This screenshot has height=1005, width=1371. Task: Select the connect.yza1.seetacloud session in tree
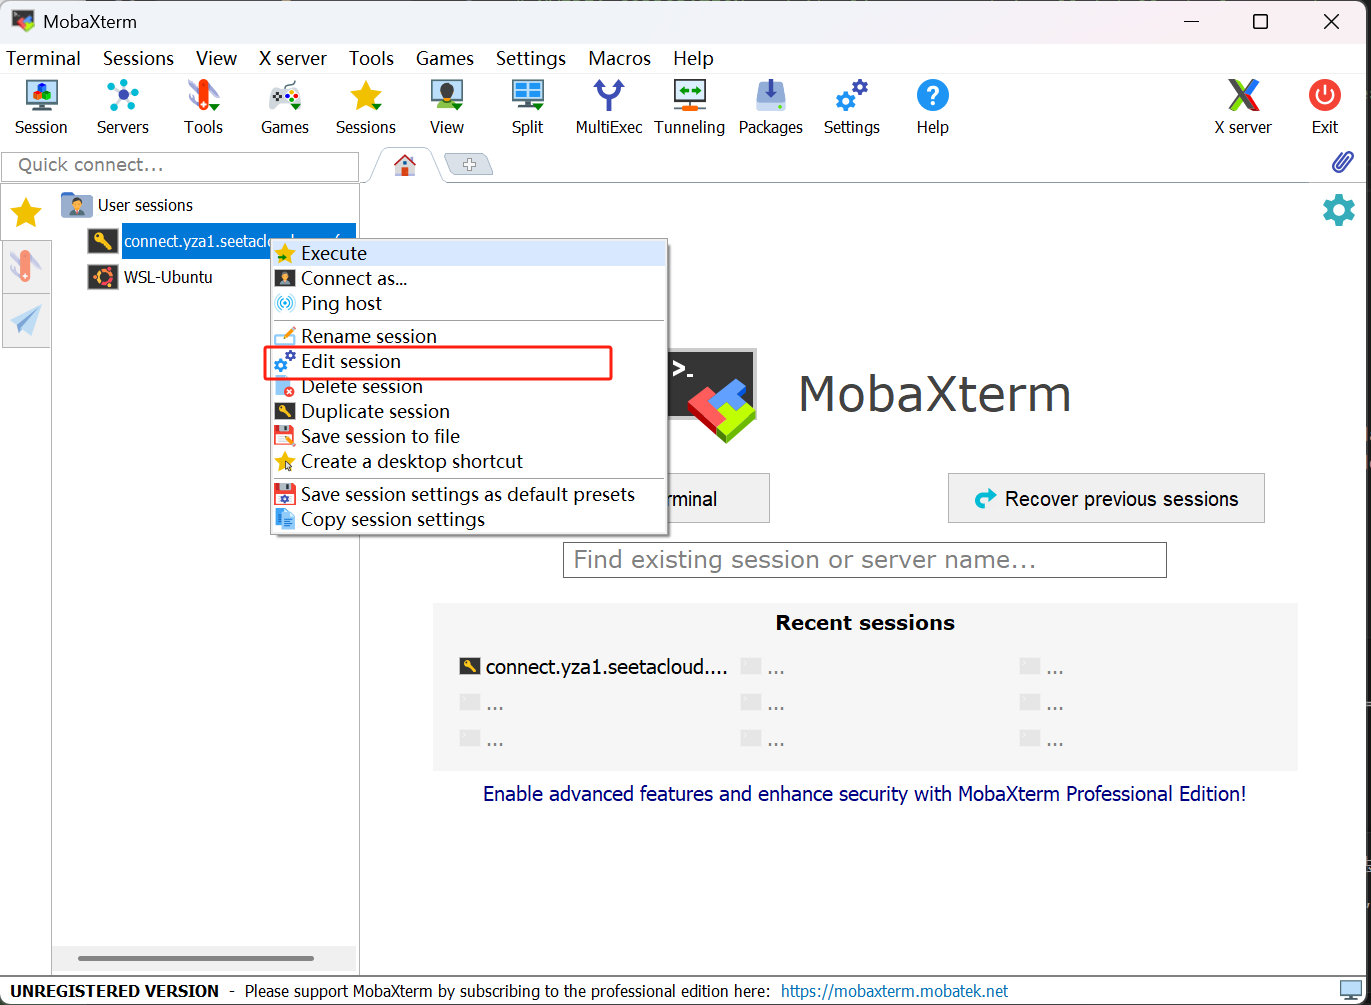click(197, 241)
